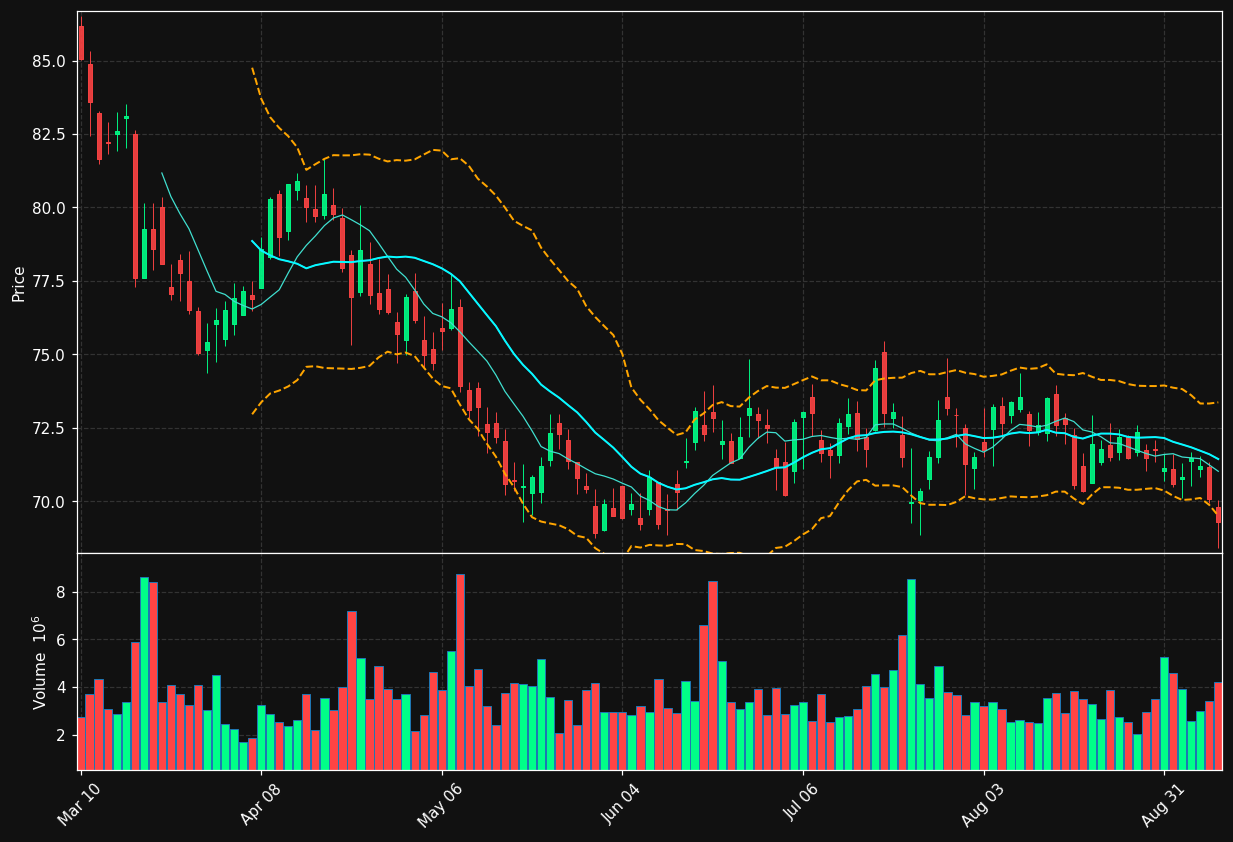Viewport: 1233px width, 842px height.
Task: Click the tall green volume bar in late July
Action: point(911,674)
